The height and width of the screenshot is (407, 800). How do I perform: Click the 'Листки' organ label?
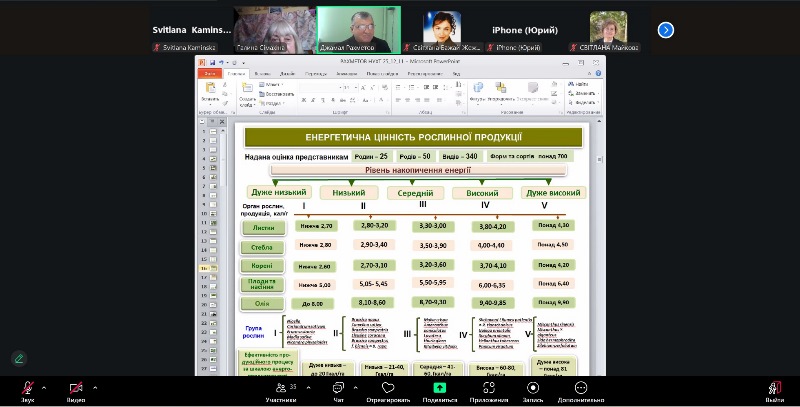263,228
